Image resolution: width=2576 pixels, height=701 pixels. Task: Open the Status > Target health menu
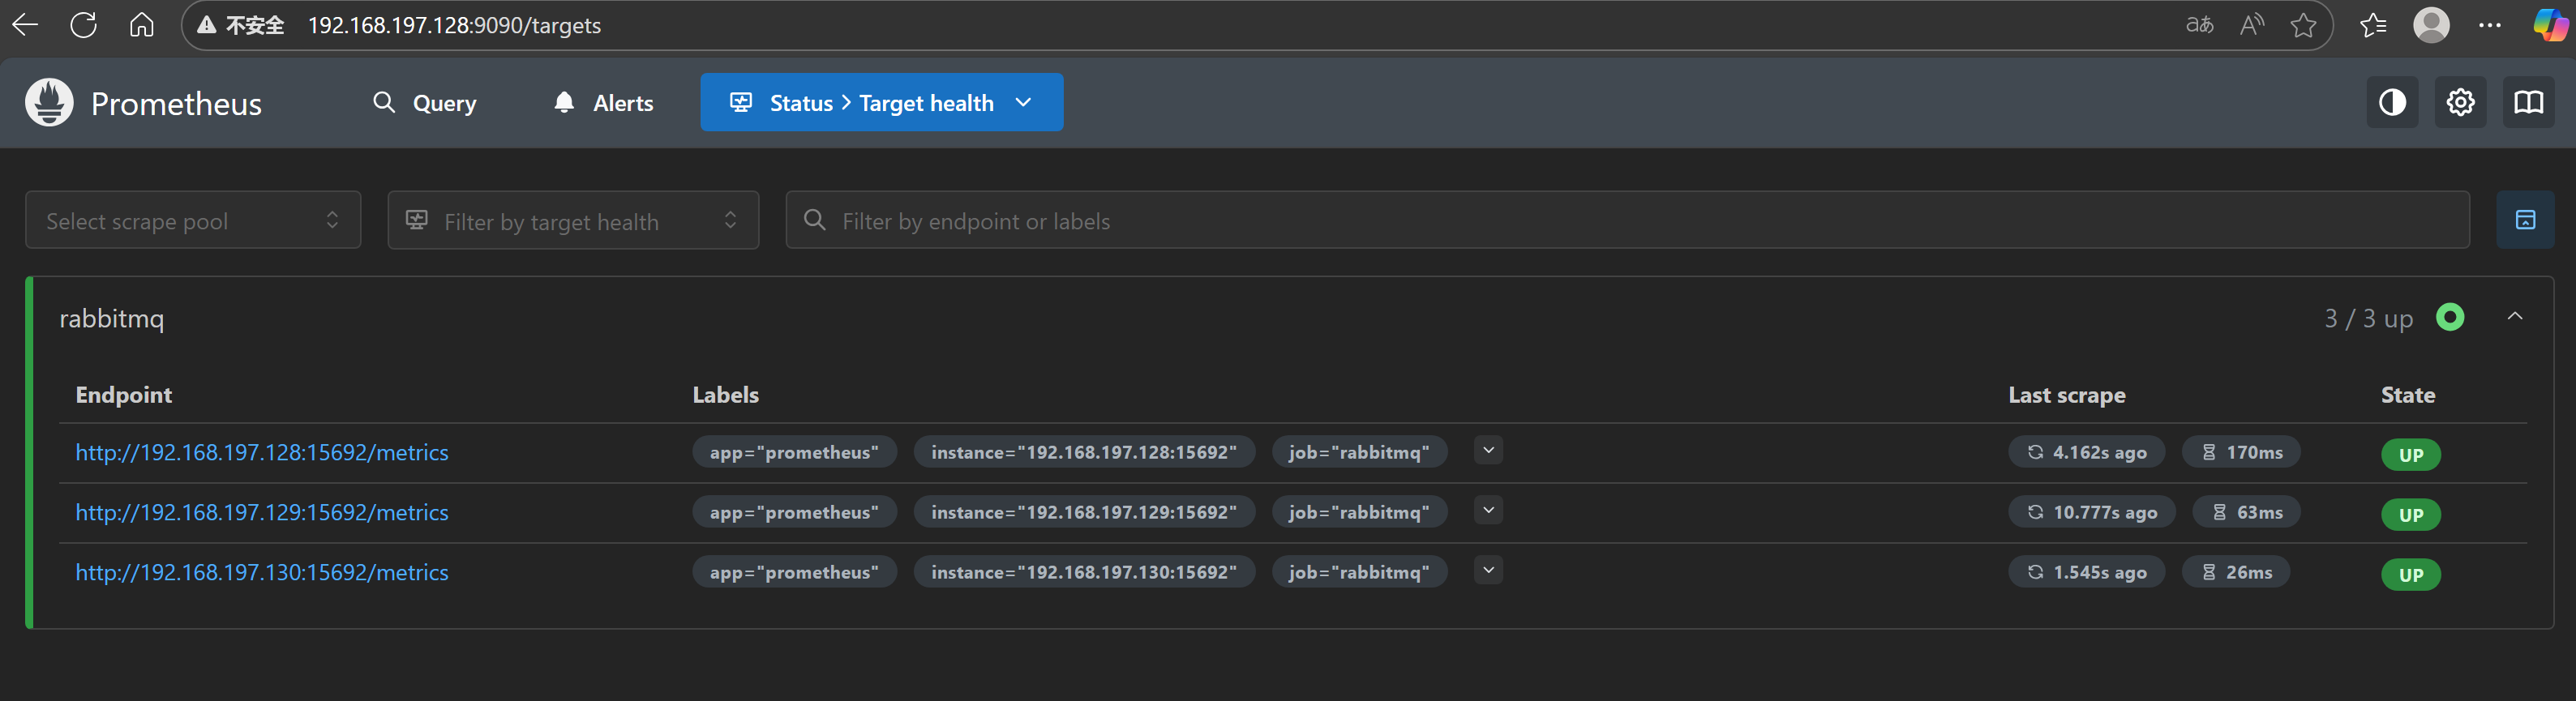click(x=881, y=102)
